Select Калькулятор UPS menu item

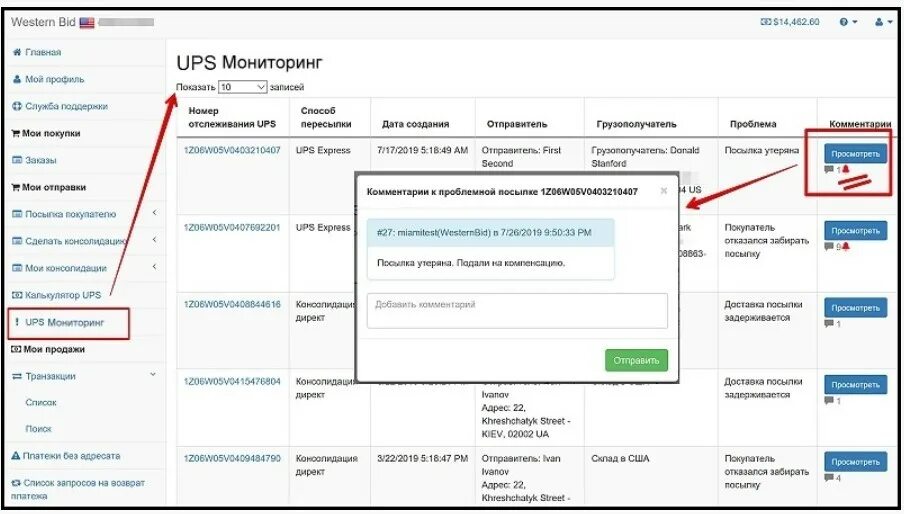(63, 295)
